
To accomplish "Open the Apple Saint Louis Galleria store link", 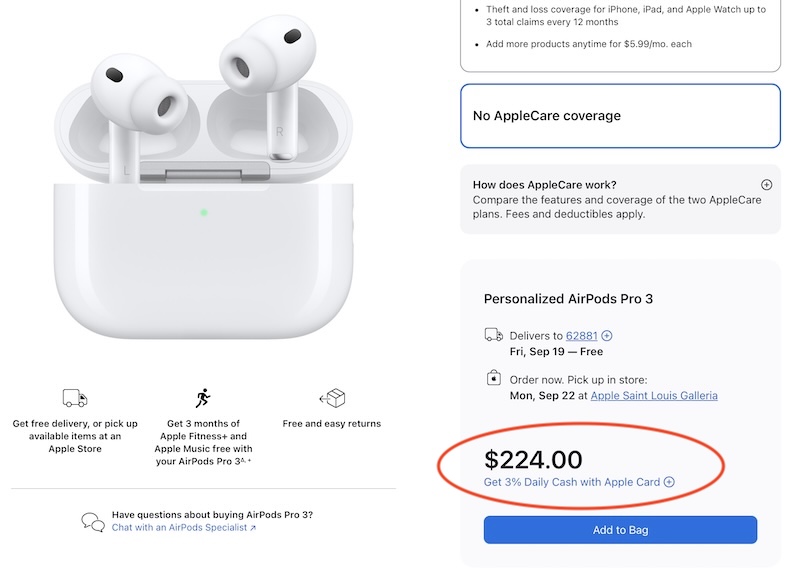I will pyautogui.click(x=654, y=396).
